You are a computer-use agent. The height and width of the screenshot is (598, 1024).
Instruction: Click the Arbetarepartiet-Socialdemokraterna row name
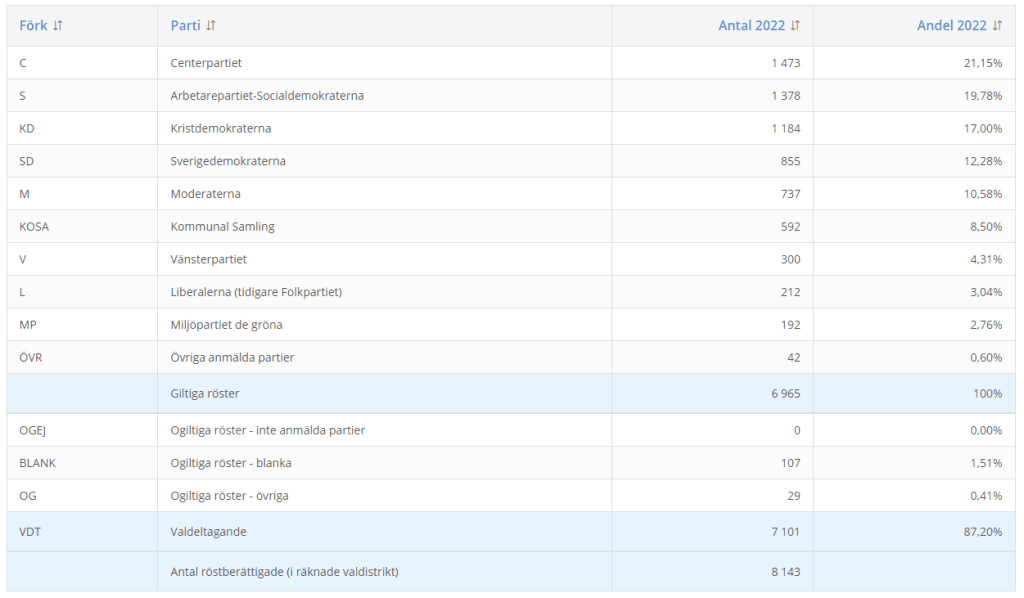(x=267, y=96)
